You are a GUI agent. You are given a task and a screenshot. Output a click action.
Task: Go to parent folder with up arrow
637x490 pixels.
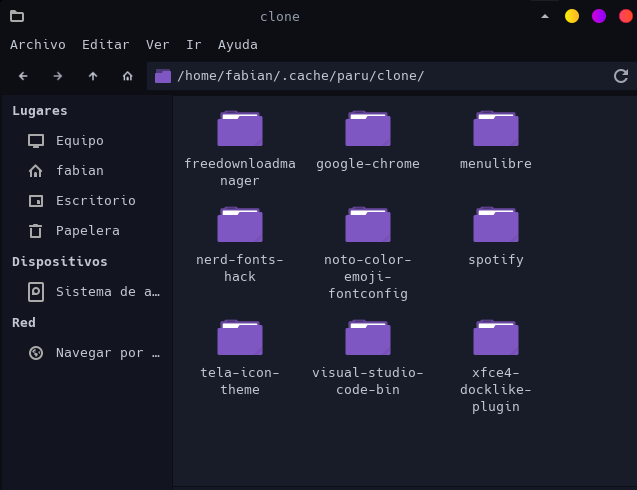[x=93, y=76]
